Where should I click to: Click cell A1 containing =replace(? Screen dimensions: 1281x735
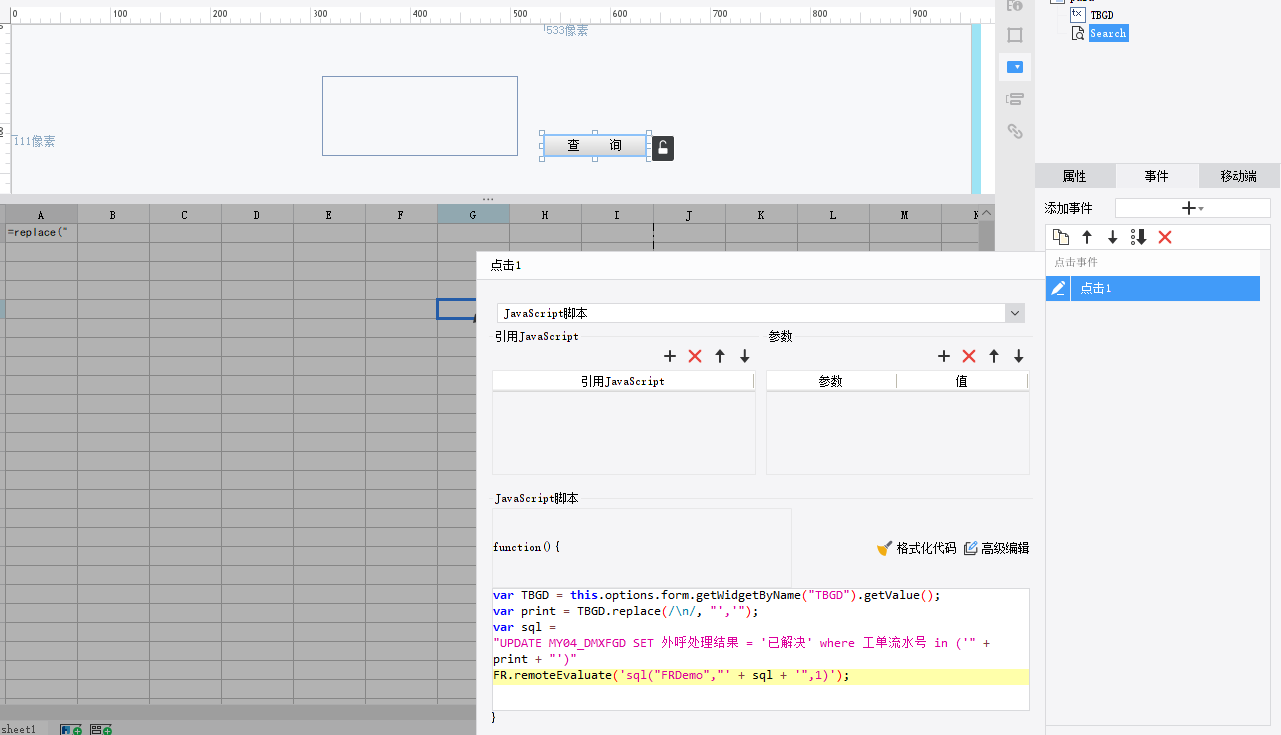pos(41,232)
